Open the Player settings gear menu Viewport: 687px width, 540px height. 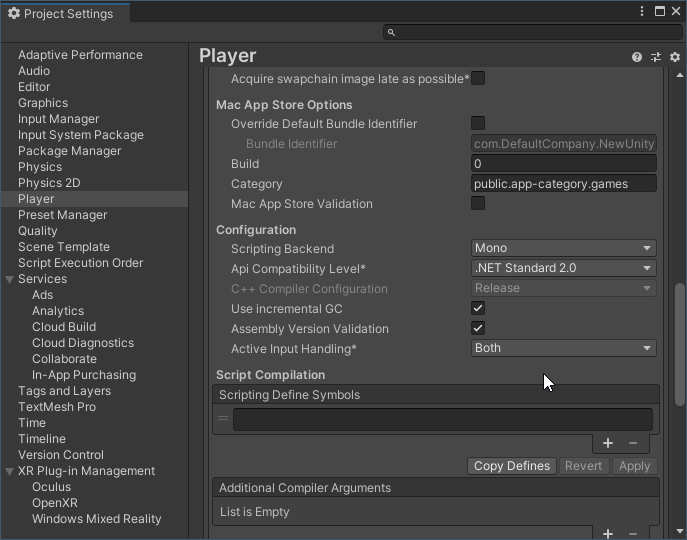pos(675,57)
